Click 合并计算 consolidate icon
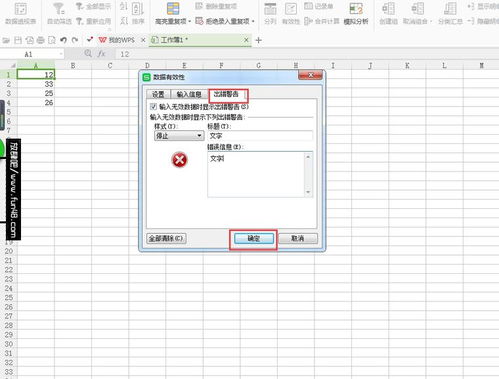Viewport: 499px width, 379px height. click(308, 21)
